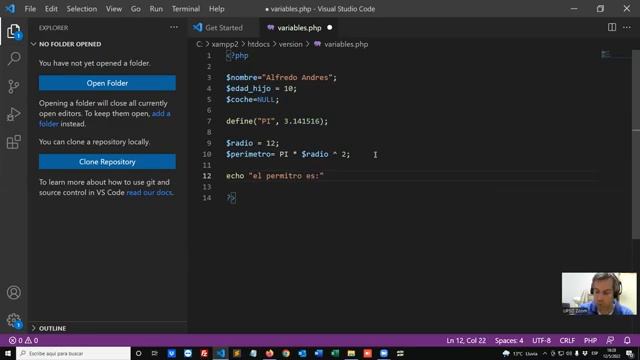This screenshot has width=640, height=360.
Task: Open the Edit menu
Action: tap(51, 9)
